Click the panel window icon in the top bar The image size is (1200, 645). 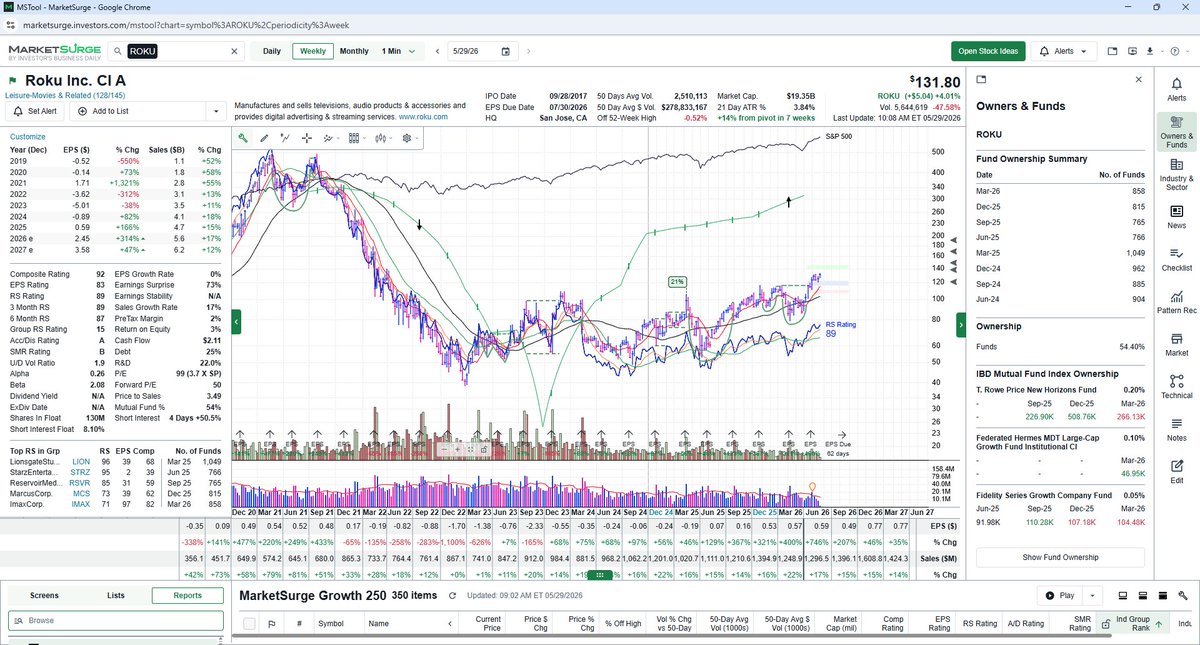[1113, 51]
